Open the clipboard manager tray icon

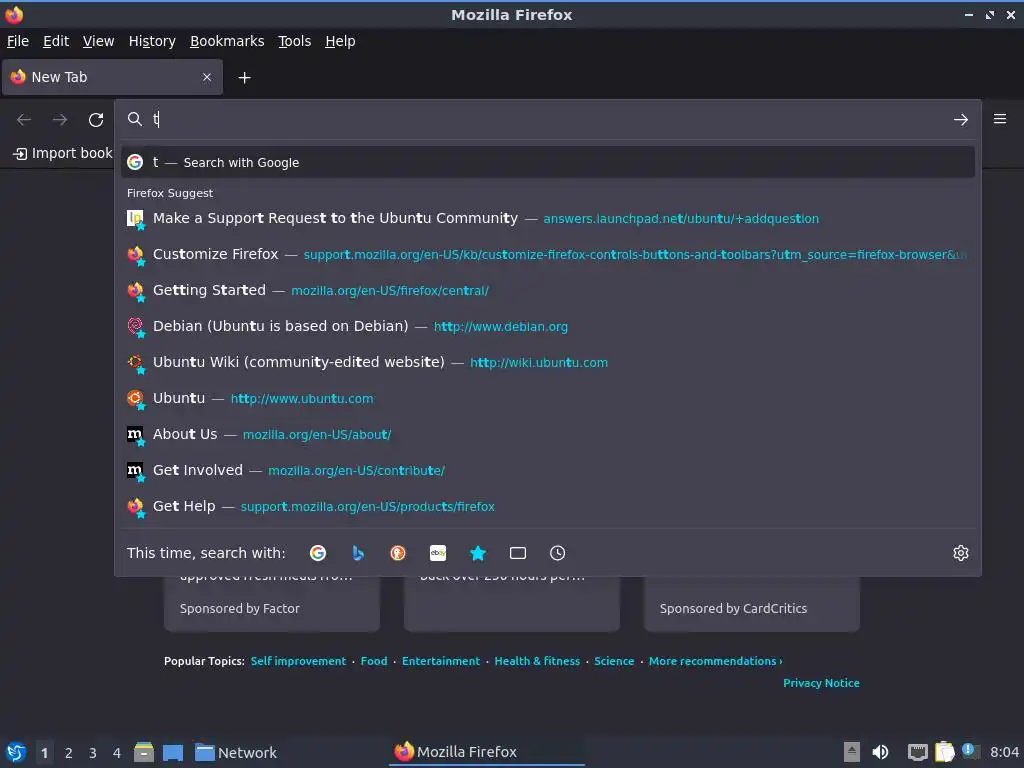click(944, 752)
